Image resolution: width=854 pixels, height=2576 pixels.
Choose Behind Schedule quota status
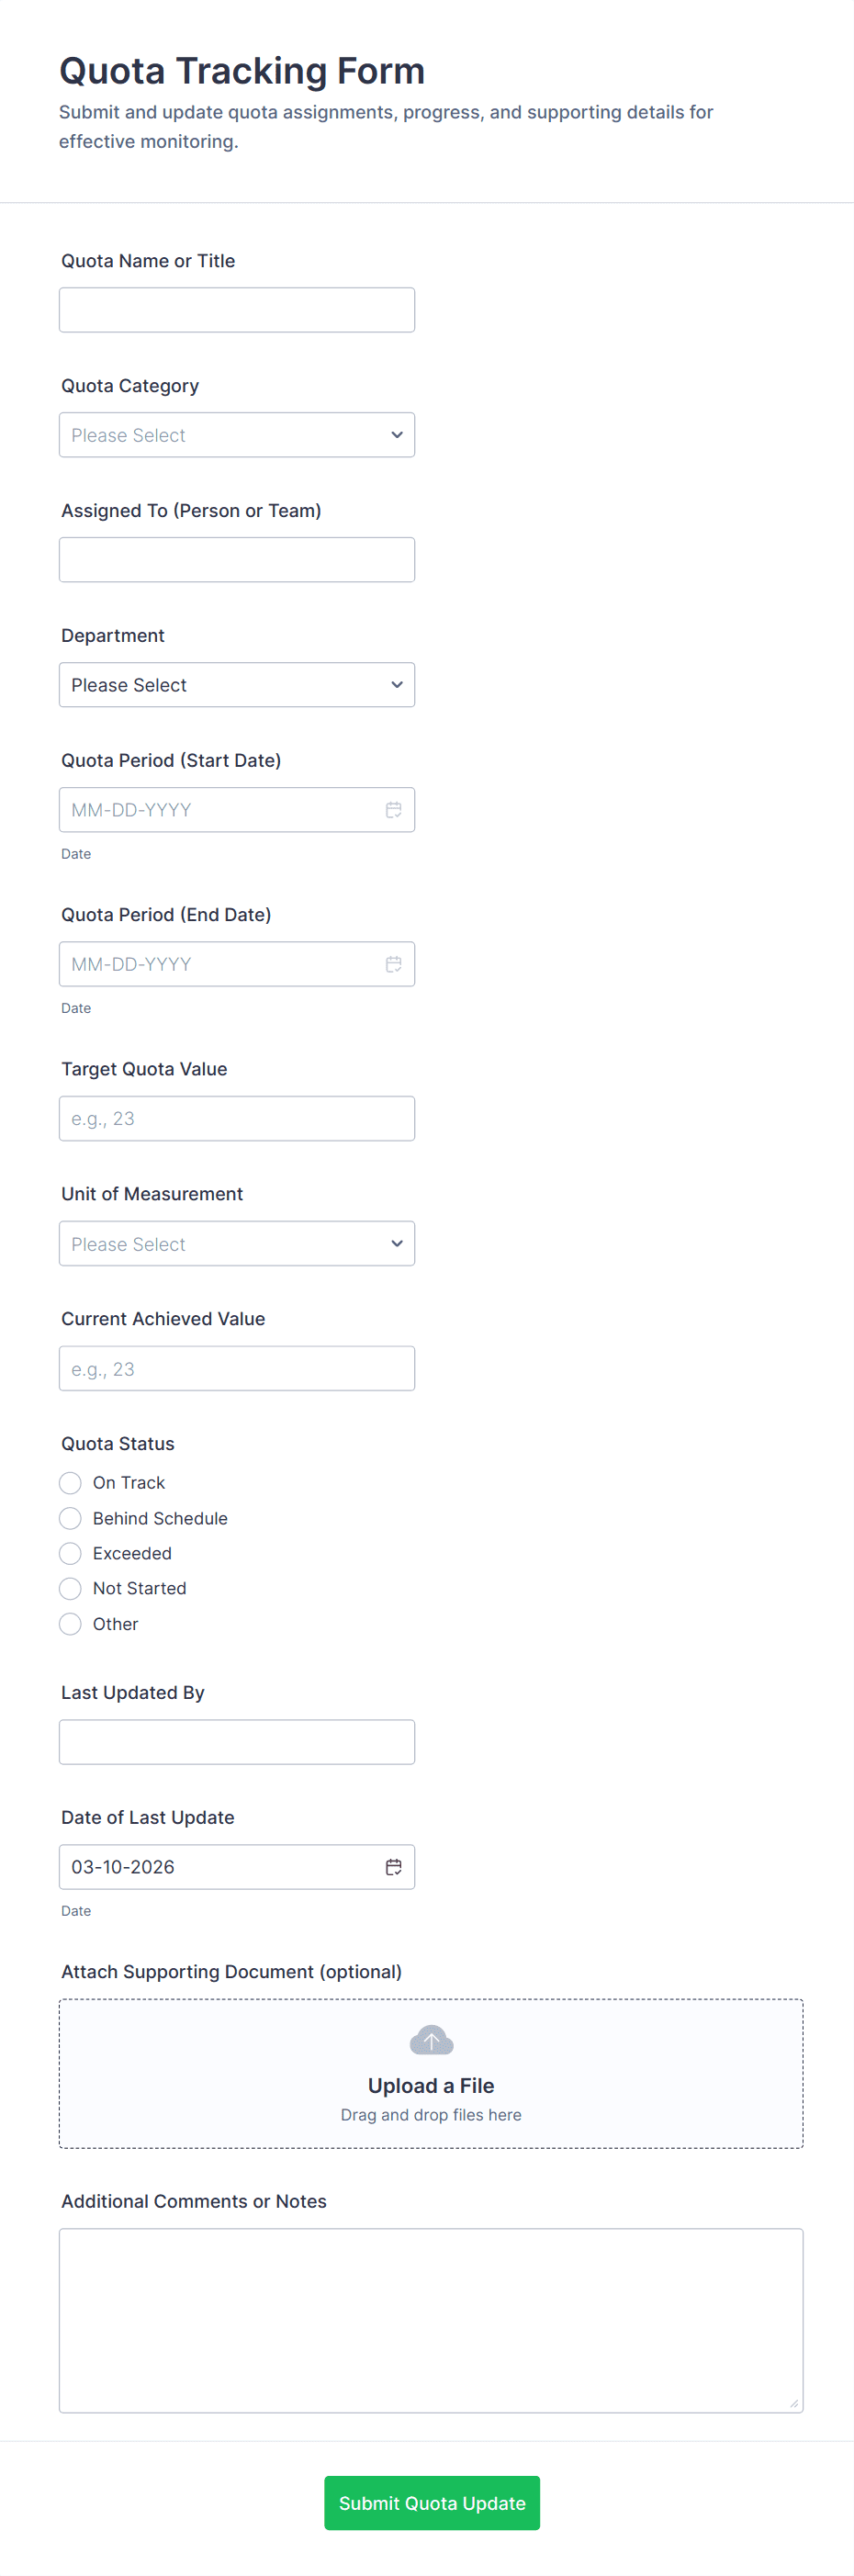click(x=70, y=1518)
